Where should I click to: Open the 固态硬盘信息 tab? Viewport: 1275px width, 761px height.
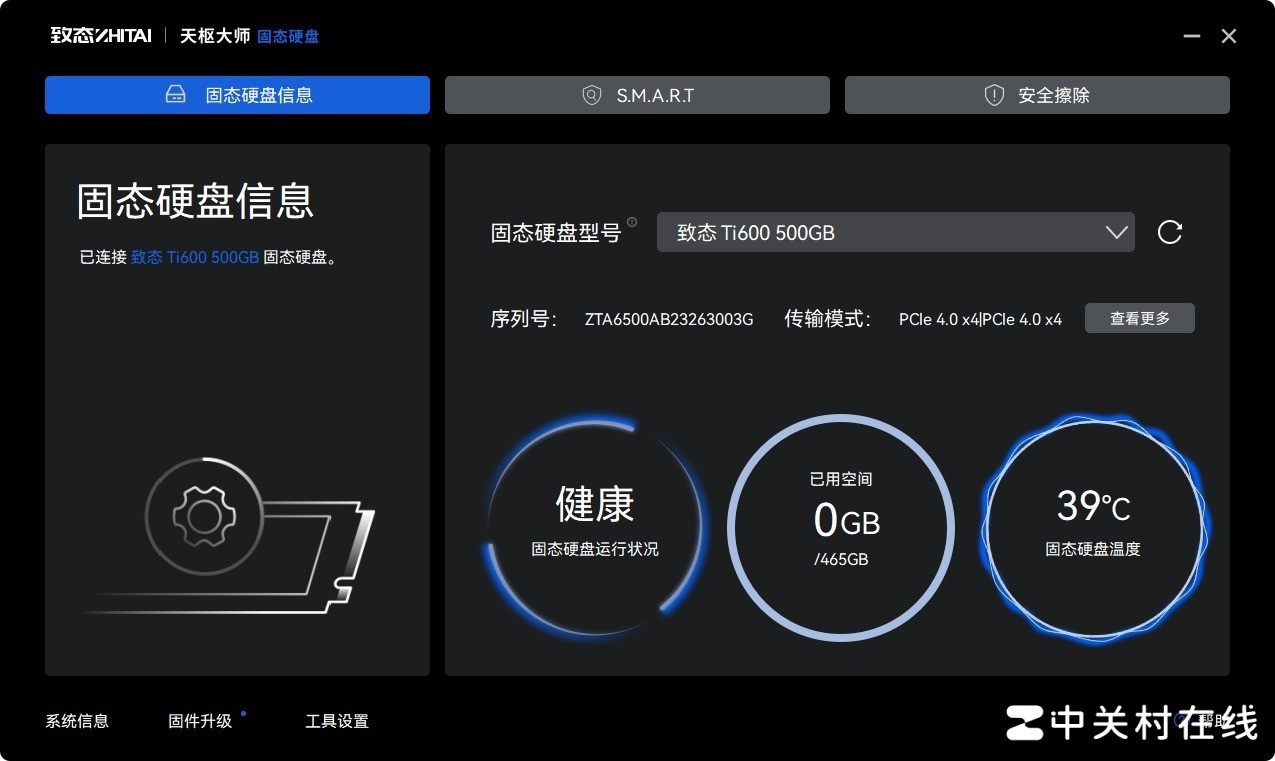[237, 95]
